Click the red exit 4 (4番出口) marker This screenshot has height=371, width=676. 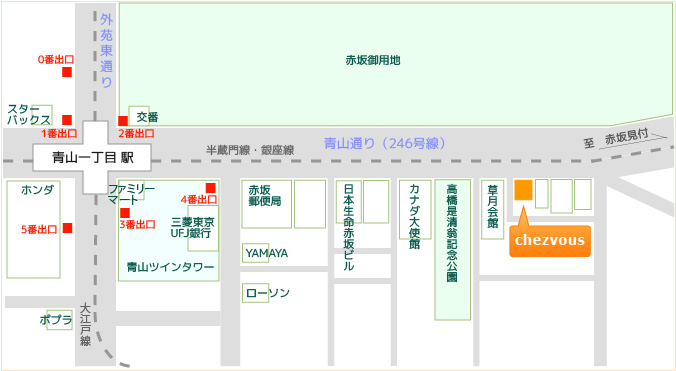210,188
